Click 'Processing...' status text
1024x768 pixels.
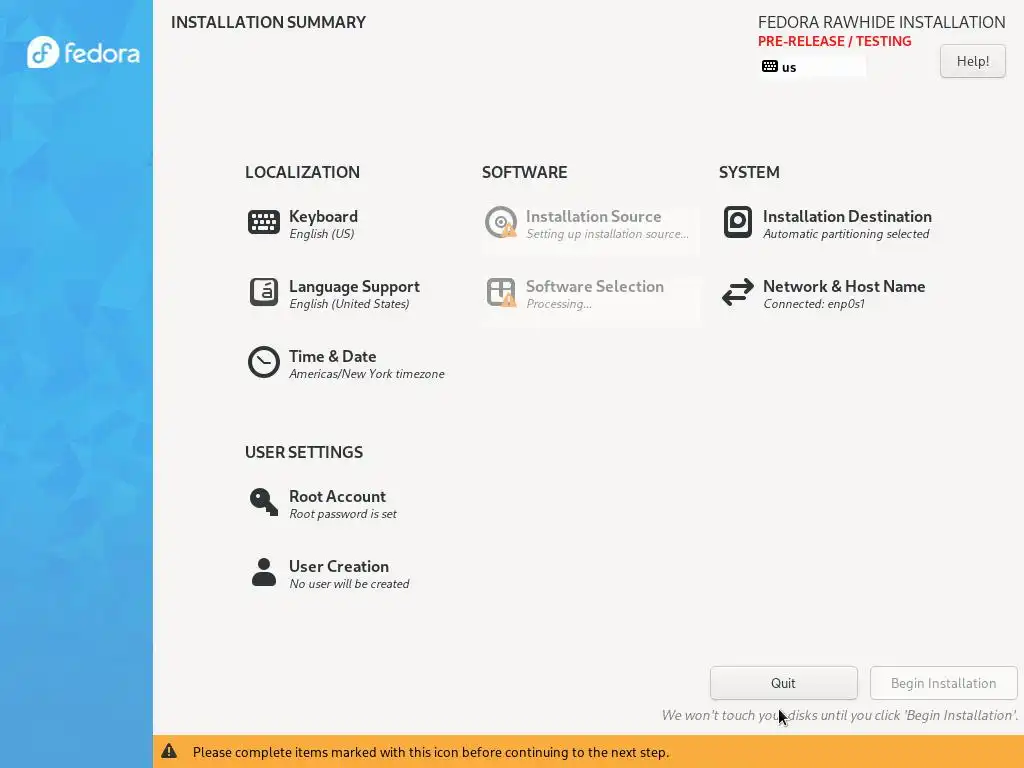pos(559,304)
